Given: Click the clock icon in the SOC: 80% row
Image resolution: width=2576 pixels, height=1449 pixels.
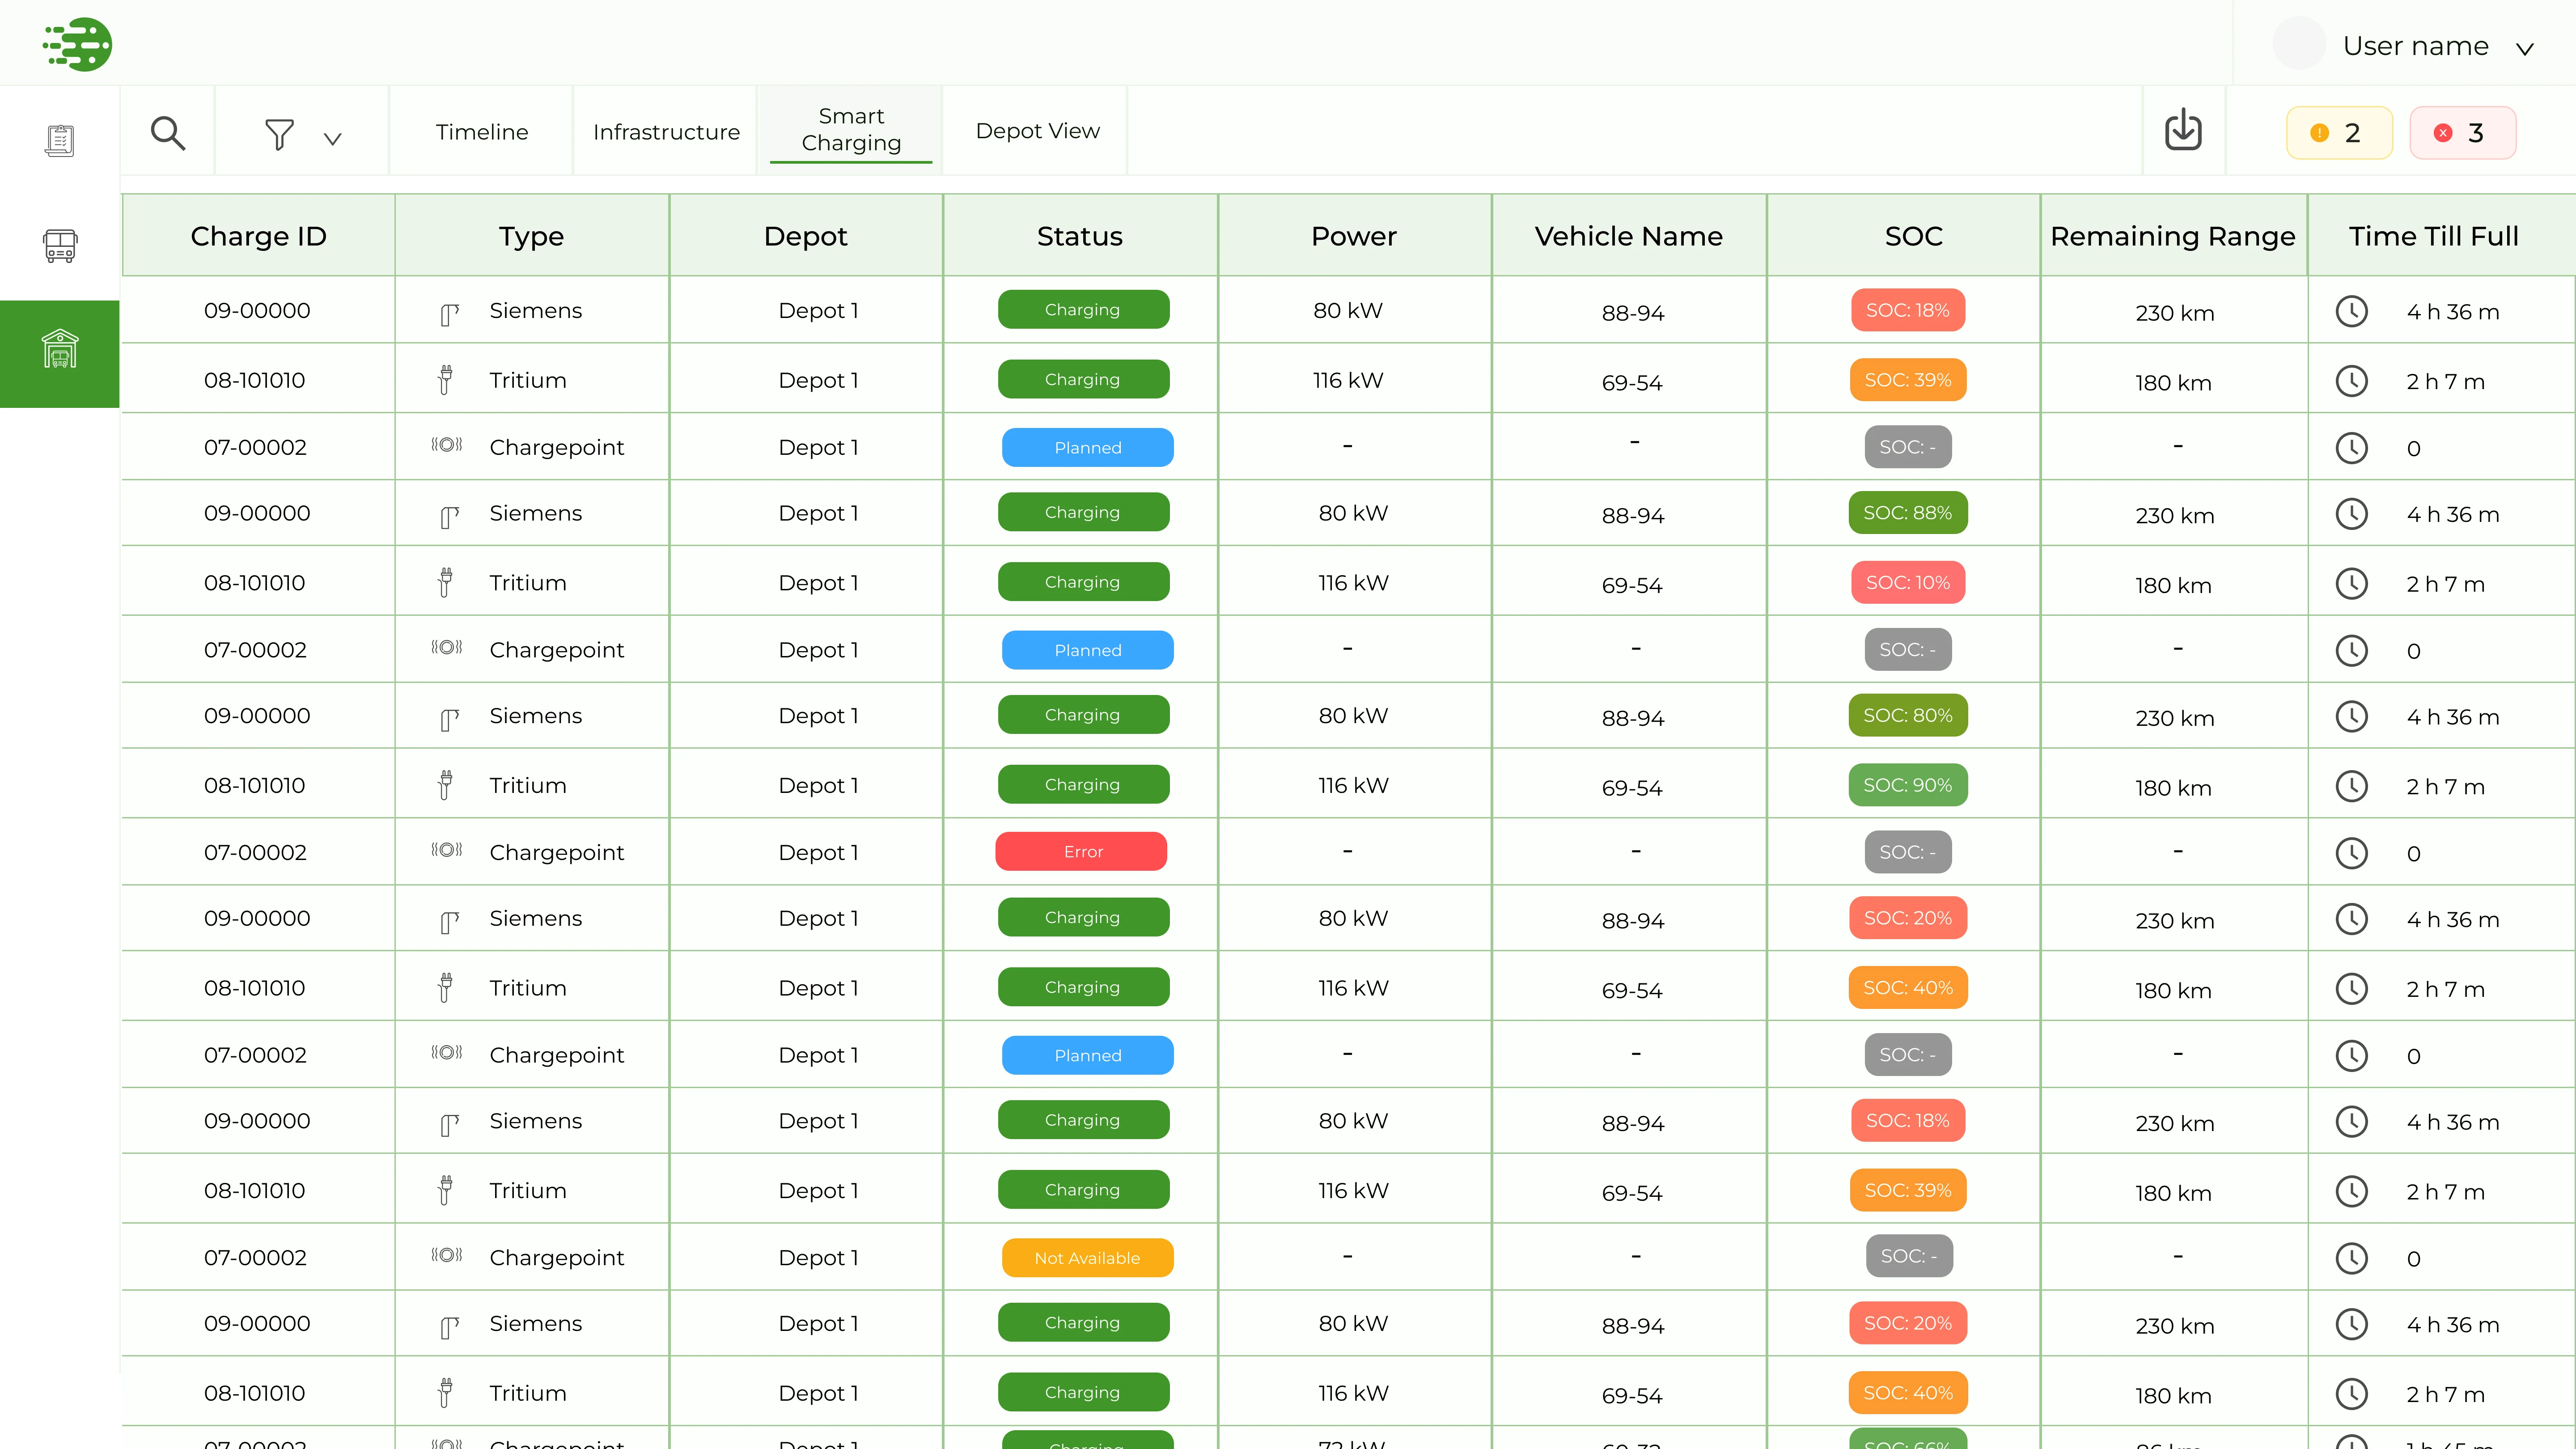Looking at the screenshot, I should pyautogui.click(x=2351, y=716).
